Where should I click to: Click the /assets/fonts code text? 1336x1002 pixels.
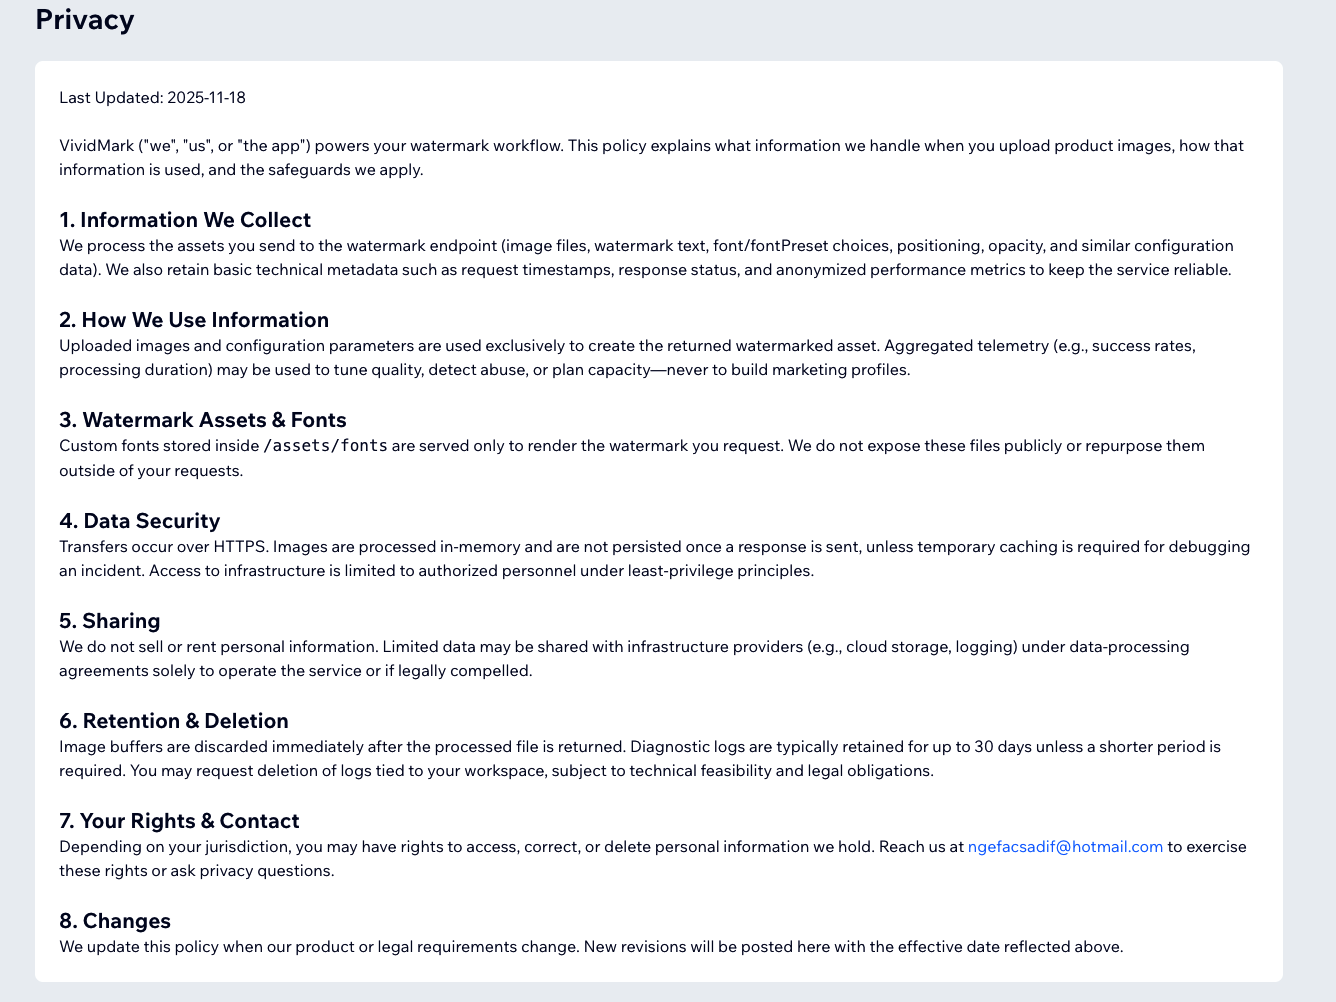[x=325, y=446]
